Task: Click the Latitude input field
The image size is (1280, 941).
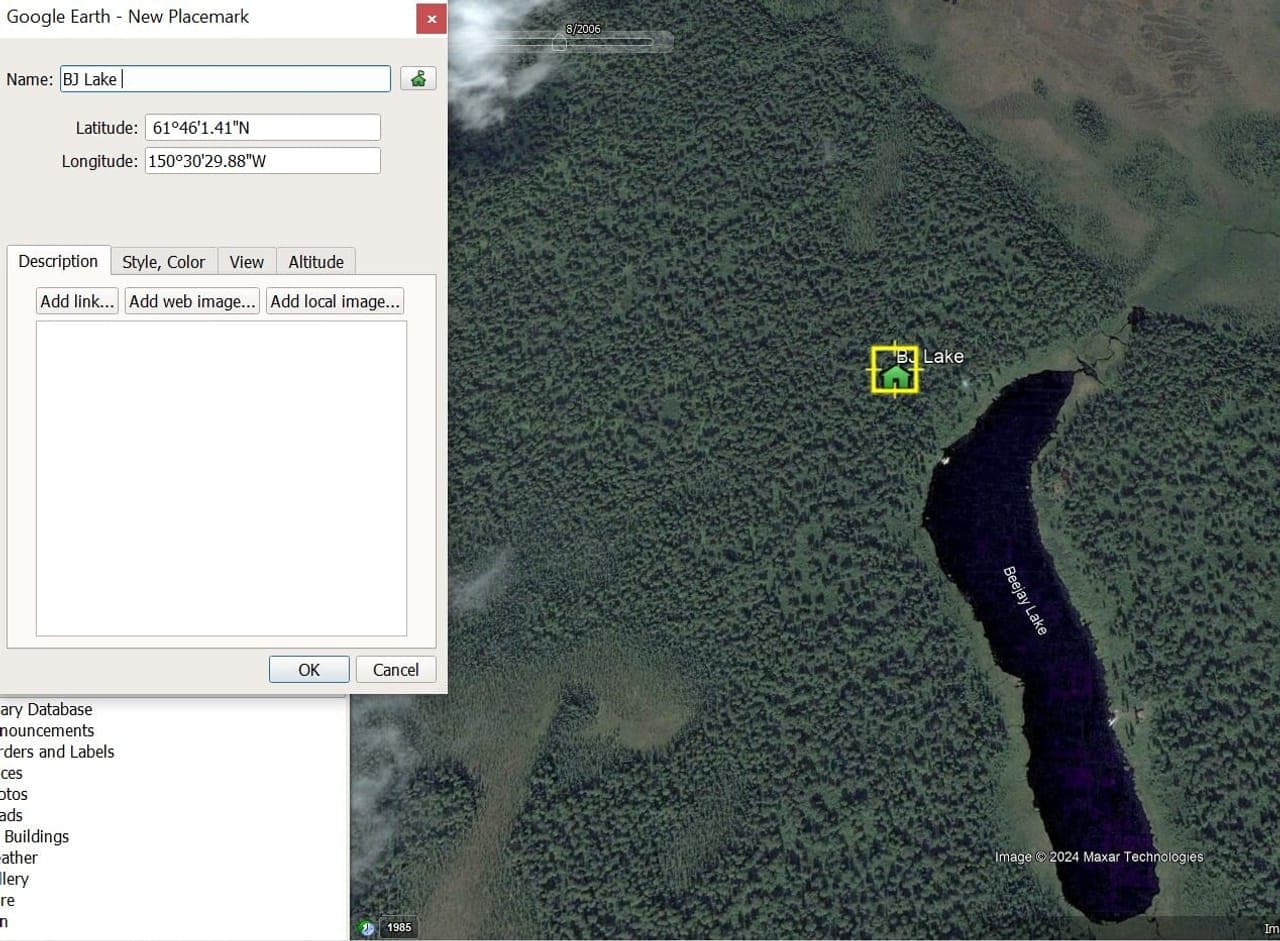Action: 262,128
